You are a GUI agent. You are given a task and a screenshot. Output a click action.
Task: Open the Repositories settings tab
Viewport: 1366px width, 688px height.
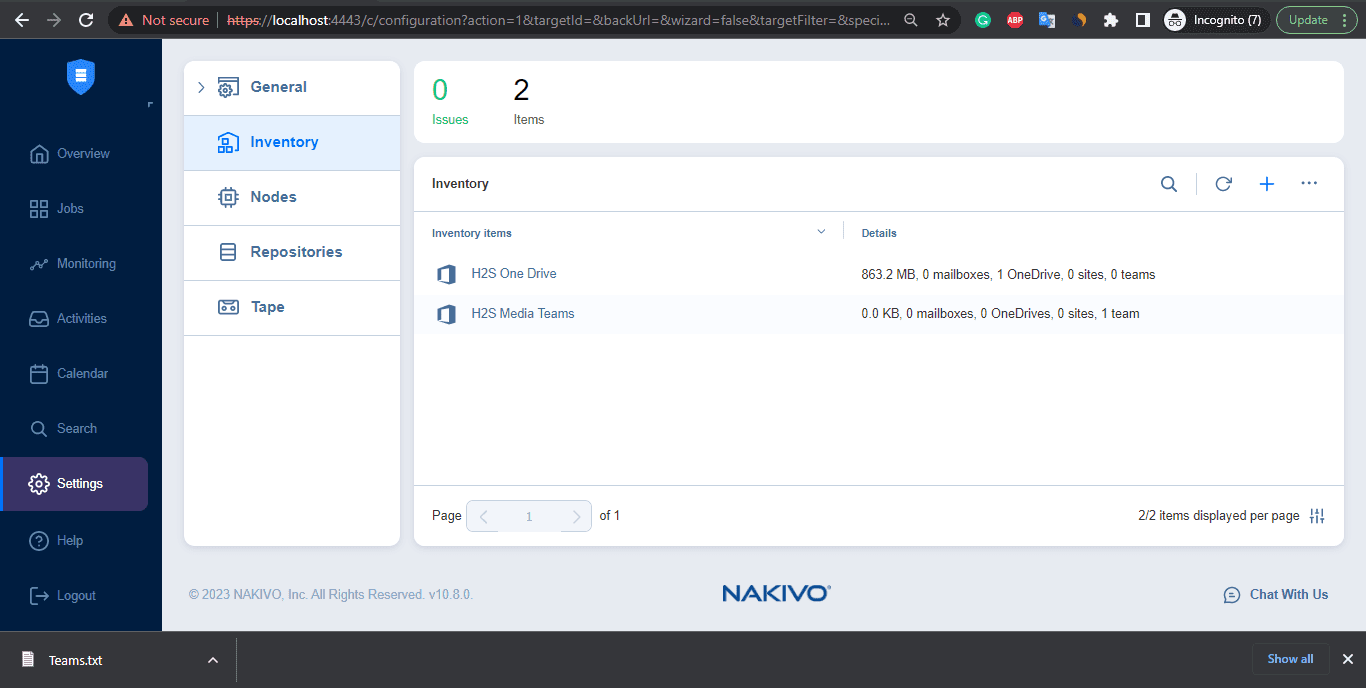(292, 253)
